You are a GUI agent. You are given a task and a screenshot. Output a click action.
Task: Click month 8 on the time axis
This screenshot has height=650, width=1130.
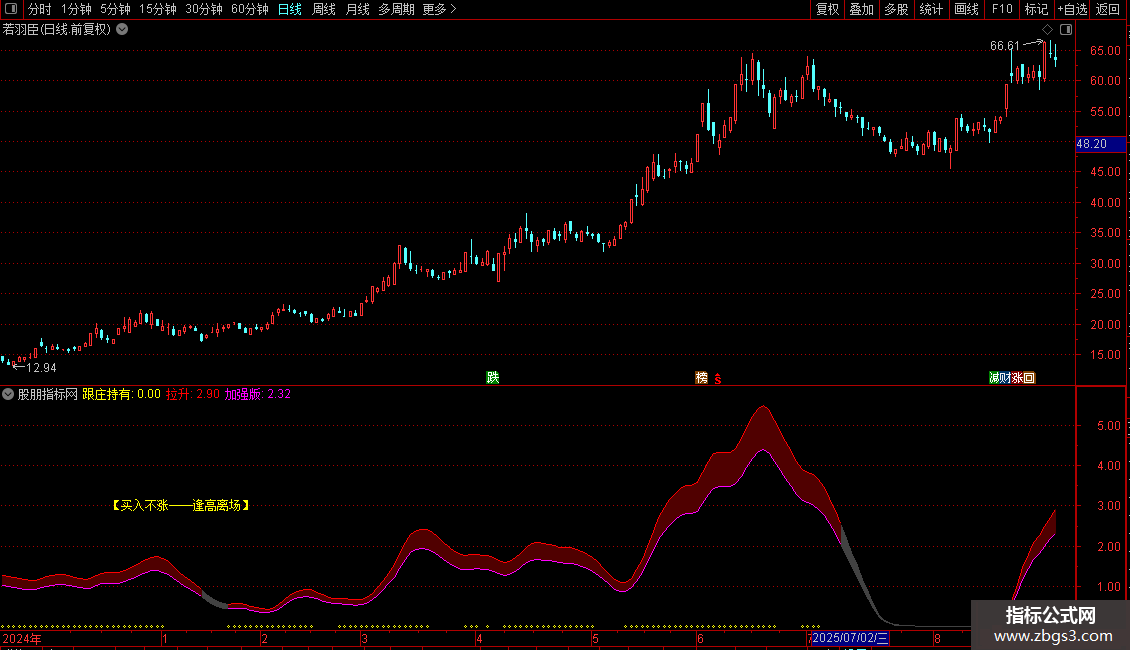click(x=937, y=638)
